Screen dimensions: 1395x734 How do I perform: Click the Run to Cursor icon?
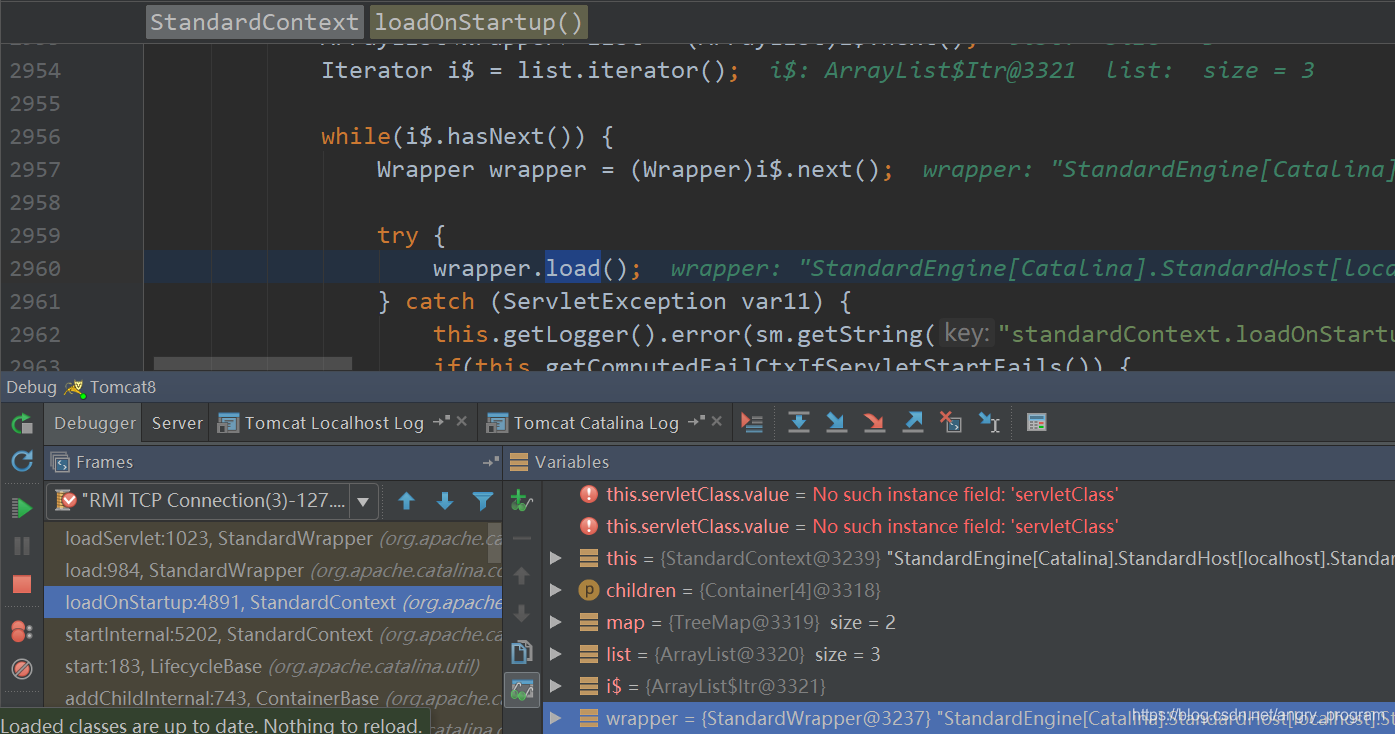click(988, 423)
